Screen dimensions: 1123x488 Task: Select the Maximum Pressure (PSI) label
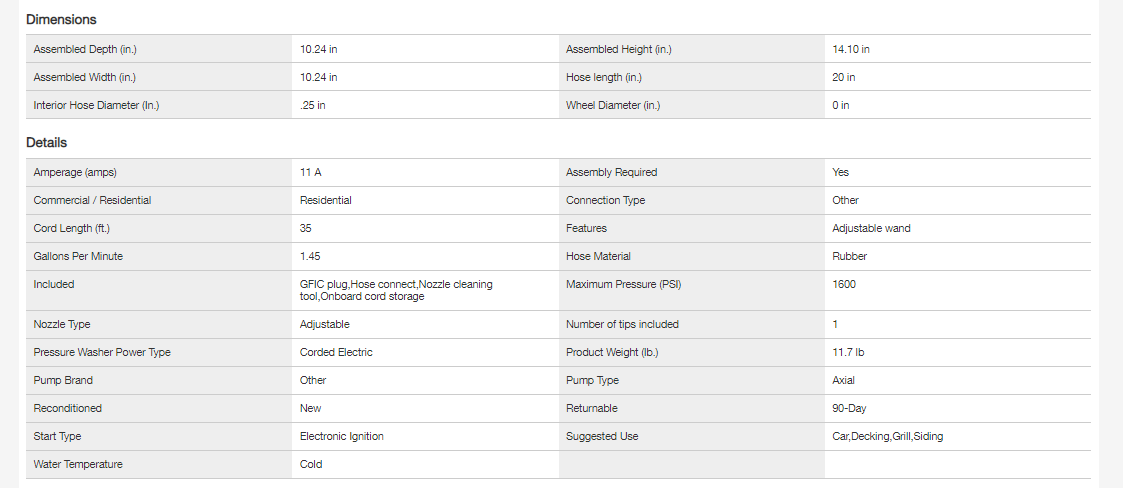[624, 284]
